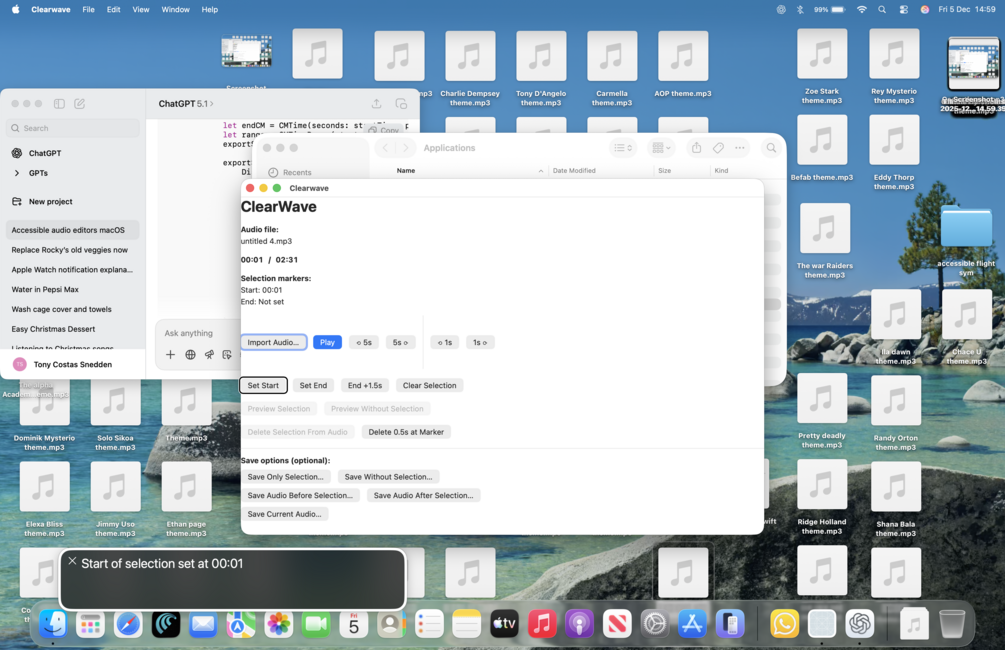The image size is (1005, 650).
Task: Click the Set Start button
Action: pyautogui.click(x=263, y=385)
